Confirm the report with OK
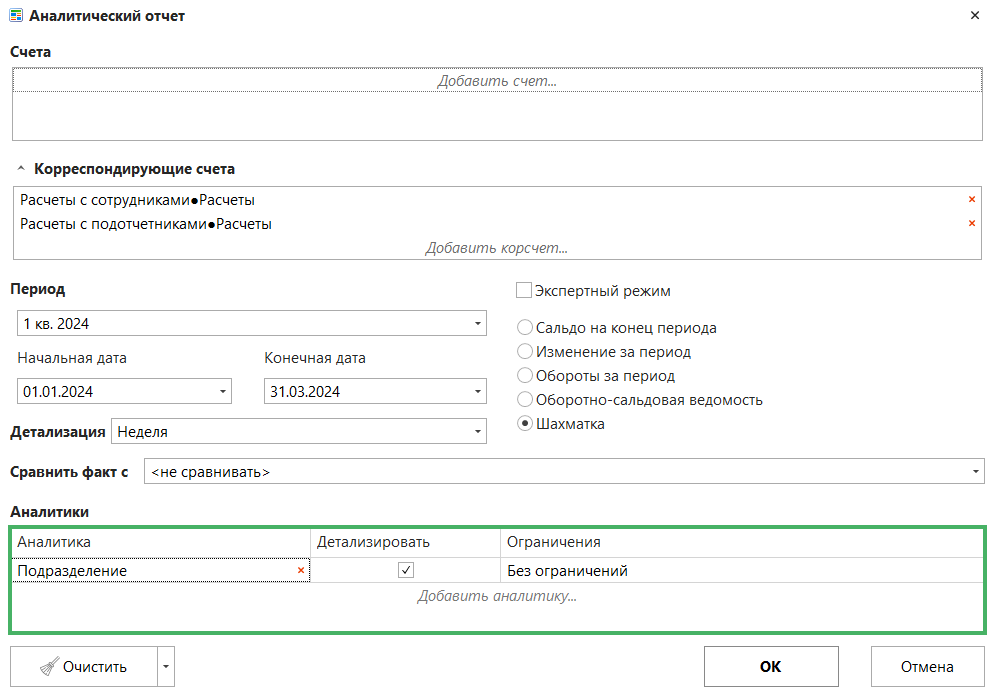Image resolution: width=995 pixels, height=698 pixels. 770,667
